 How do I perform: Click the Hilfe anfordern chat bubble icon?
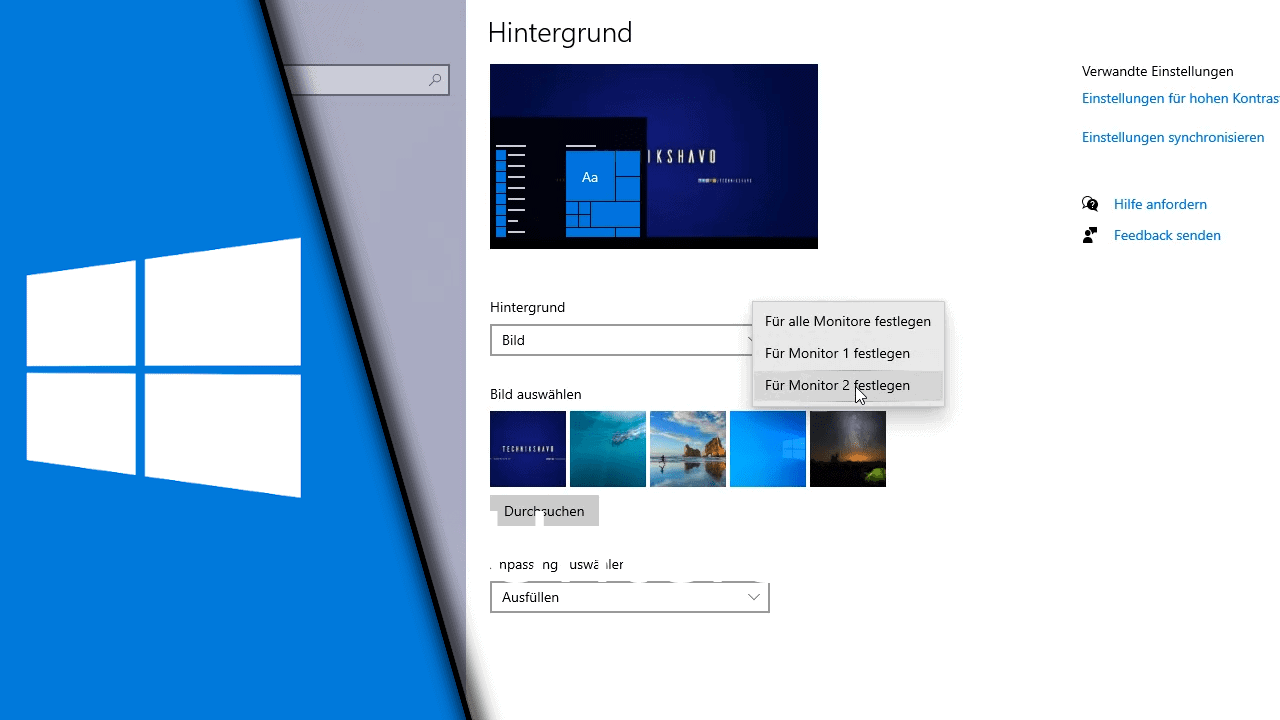point(1090,204)
